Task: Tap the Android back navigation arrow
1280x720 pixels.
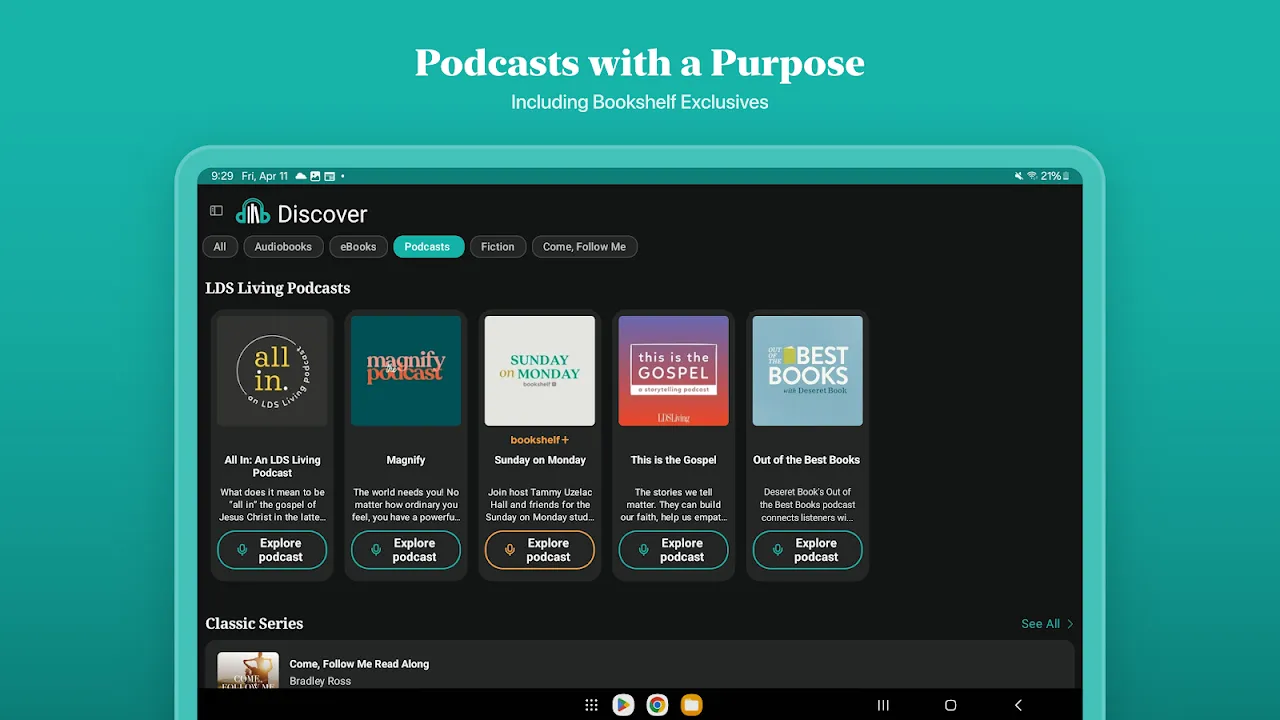Action: (1018, 705)
